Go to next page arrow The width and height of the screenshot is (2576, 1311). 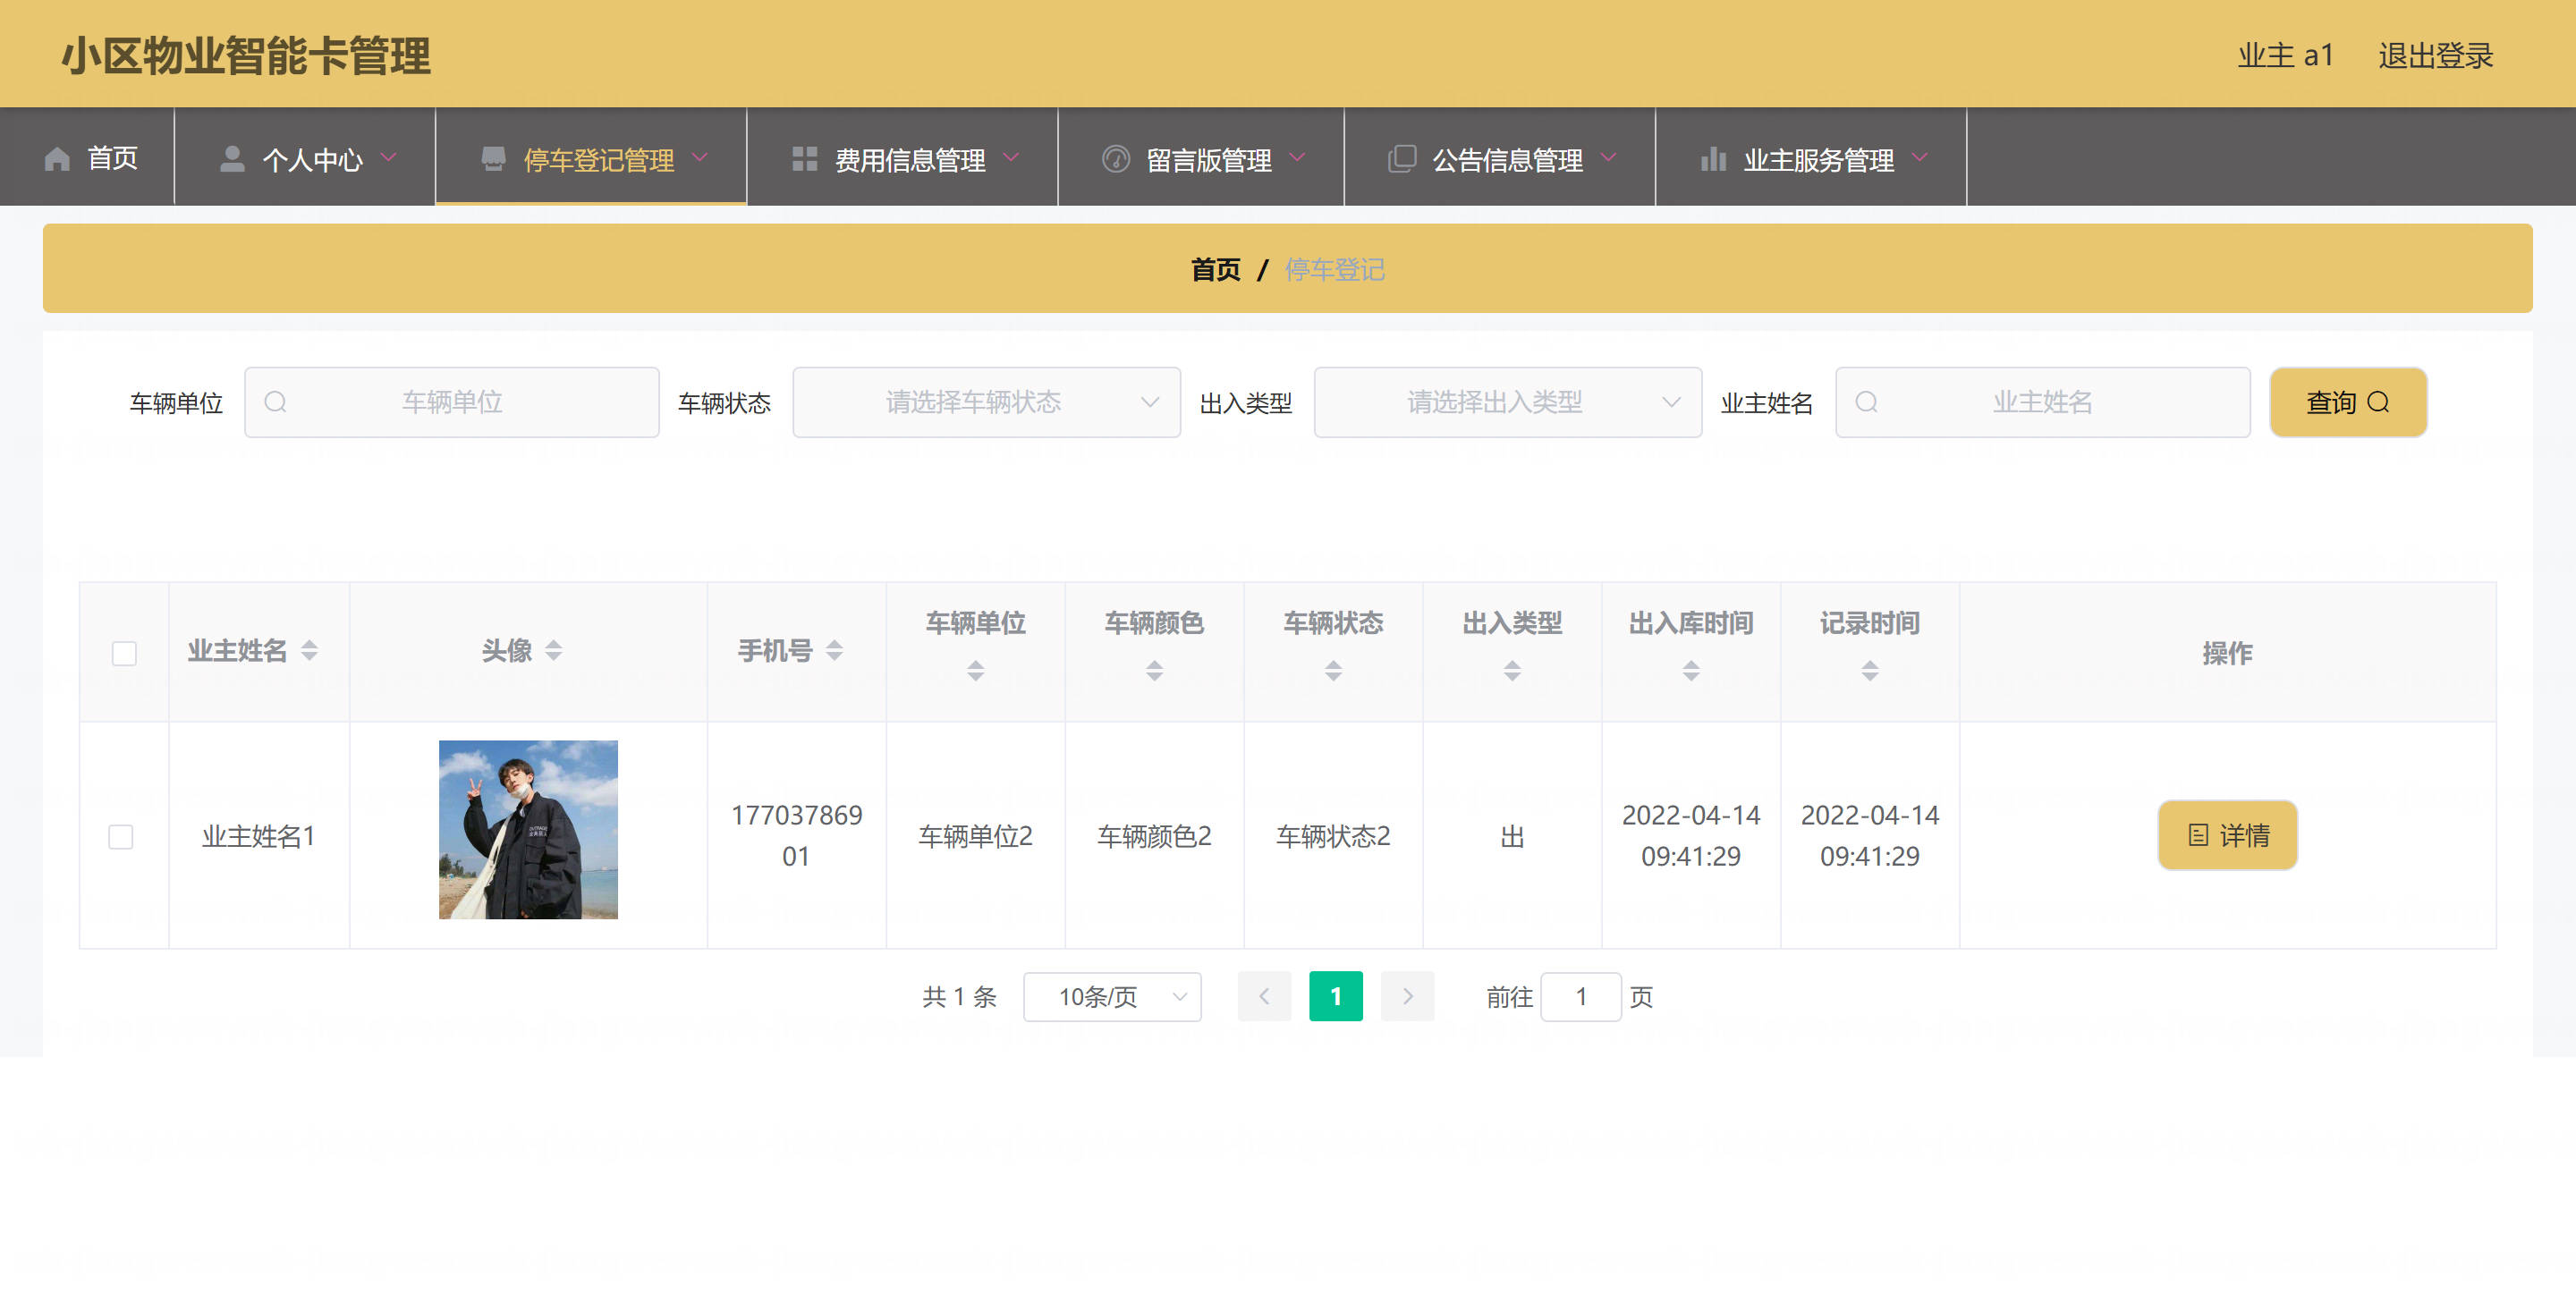click(1407, 996)
